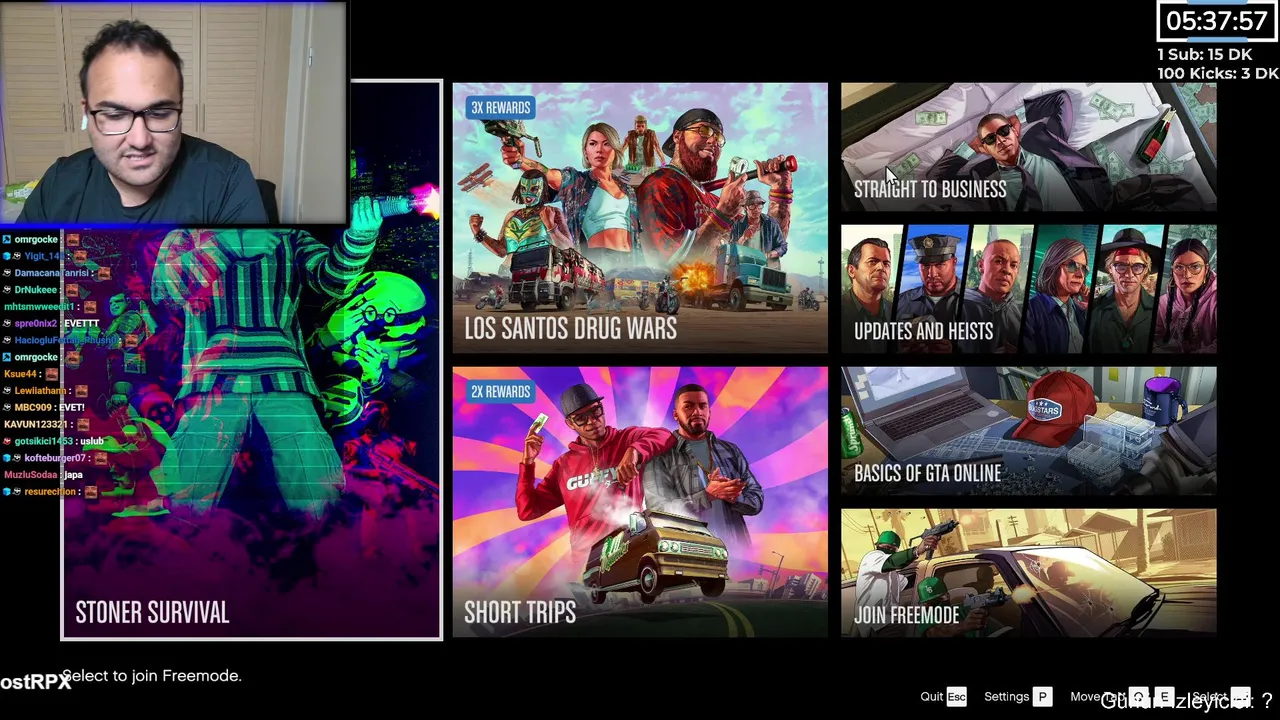
Task: Select the Join Freemode tile
Action: (x=1028, y=573)
